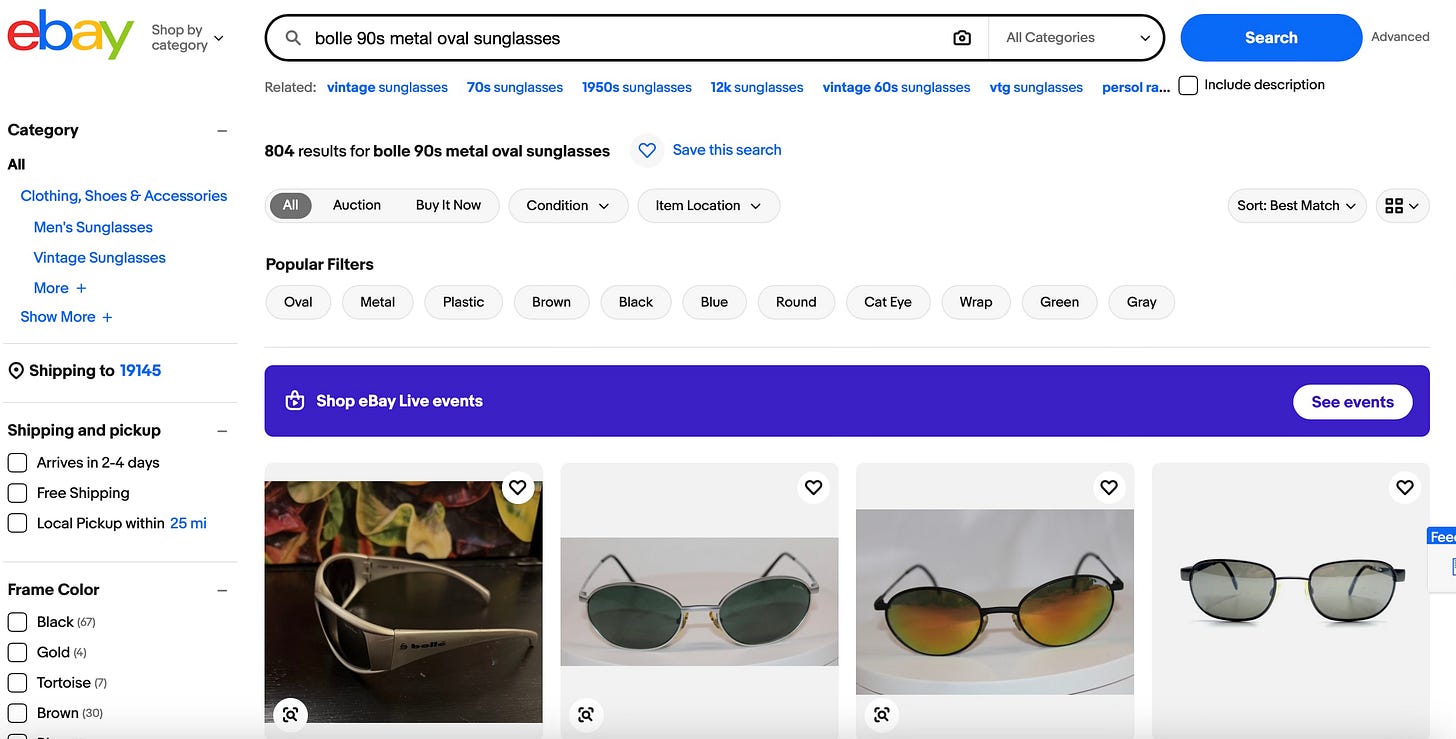This screenshot has height=739, width=1456.
Task: Click 1950s sunglasses related search
Action: coord(637,87)
